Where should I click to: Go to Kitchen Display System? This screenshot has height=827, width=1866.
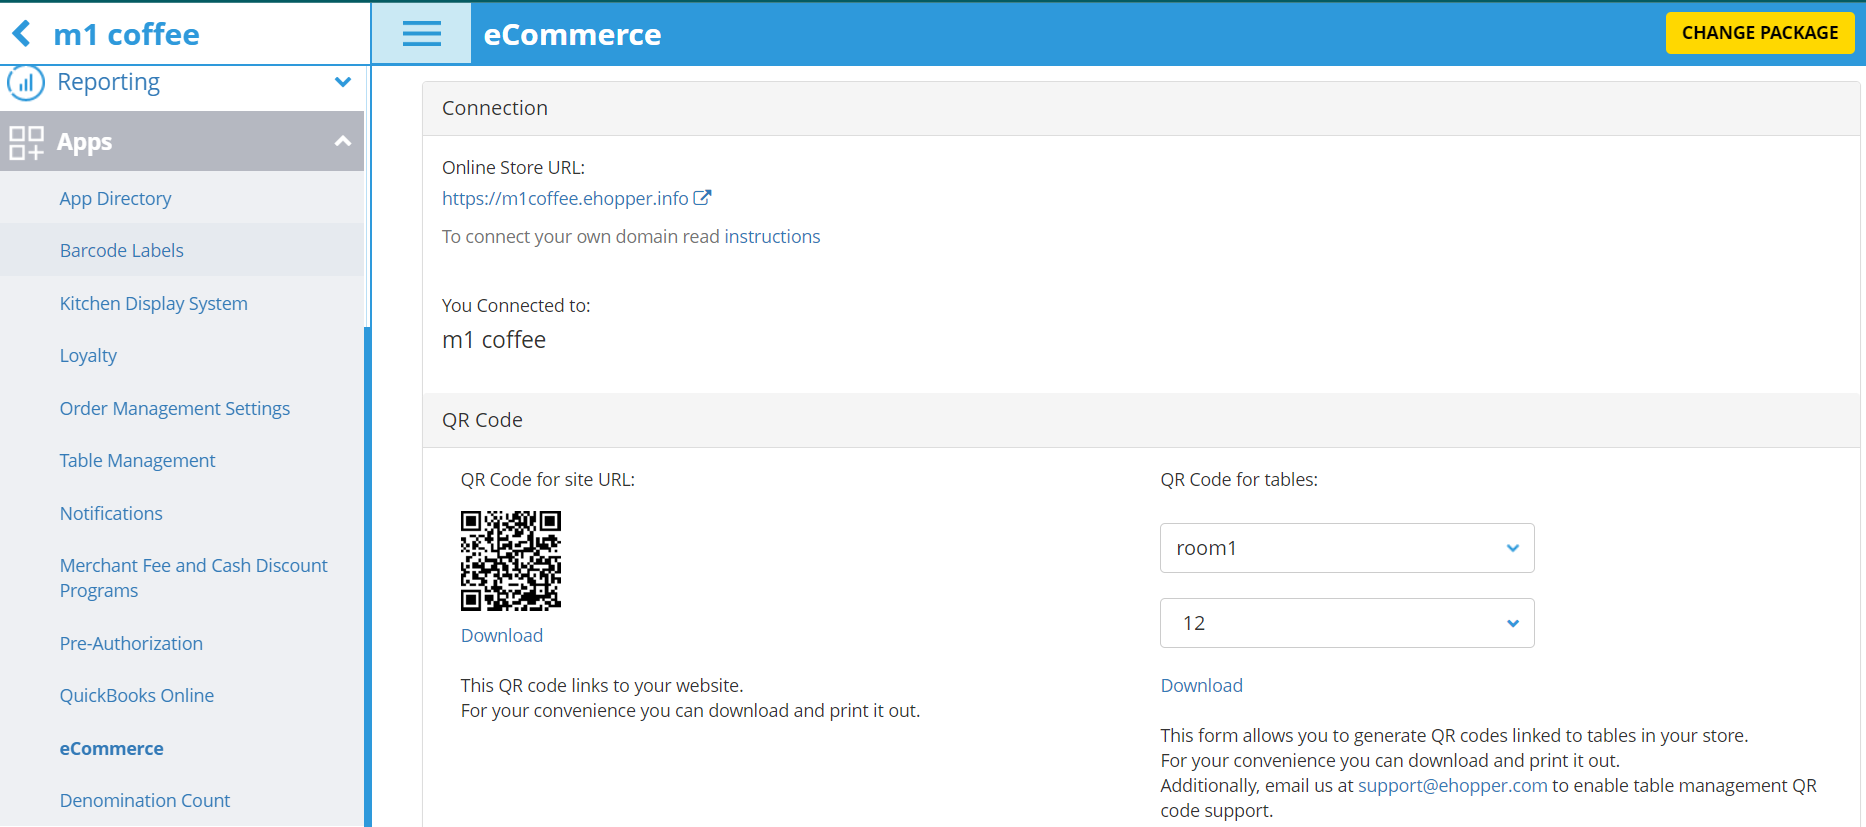point(153,303)
